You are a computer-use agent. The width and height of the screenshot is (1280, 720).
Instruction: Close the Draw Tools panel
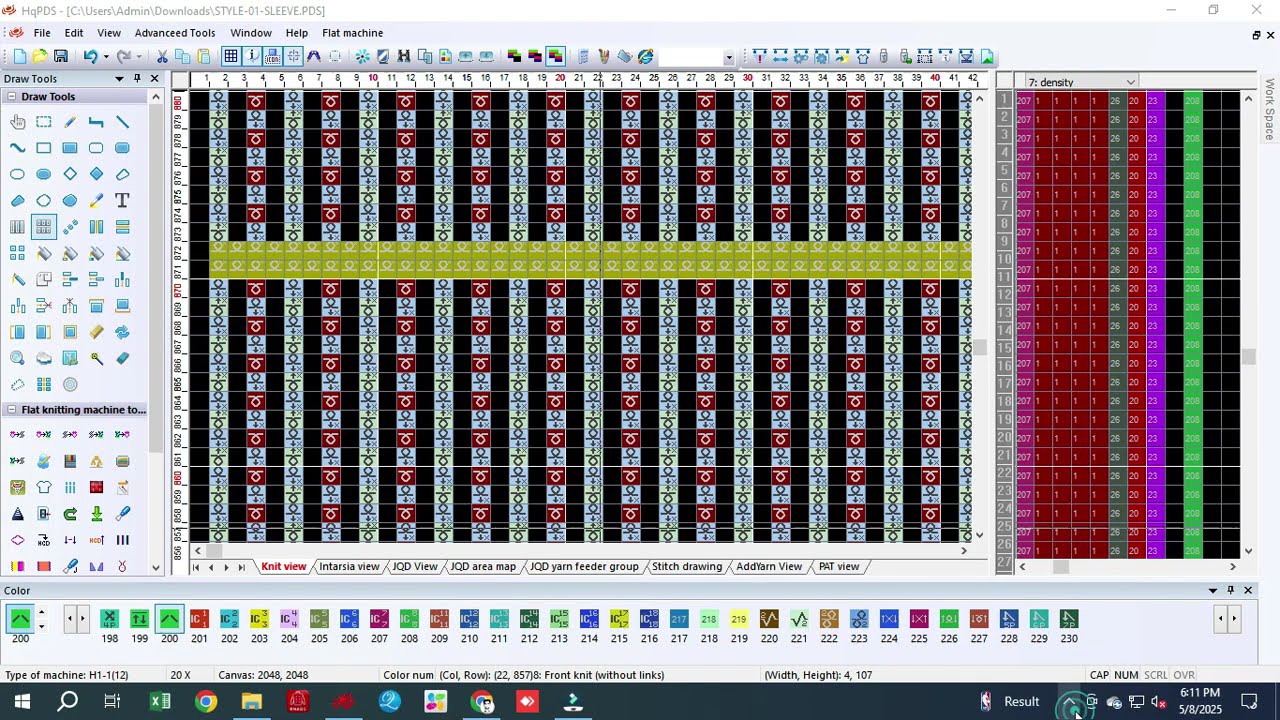154,78
